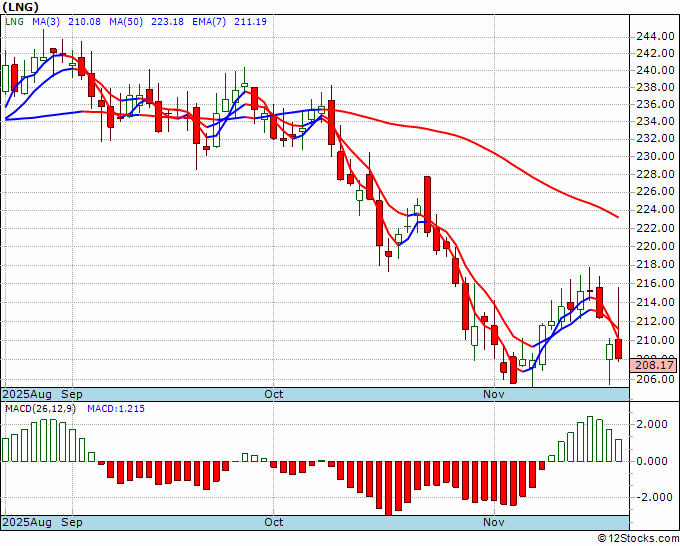Click 2025Aug on the price chart date axis
680x546 pixels.
27,394
